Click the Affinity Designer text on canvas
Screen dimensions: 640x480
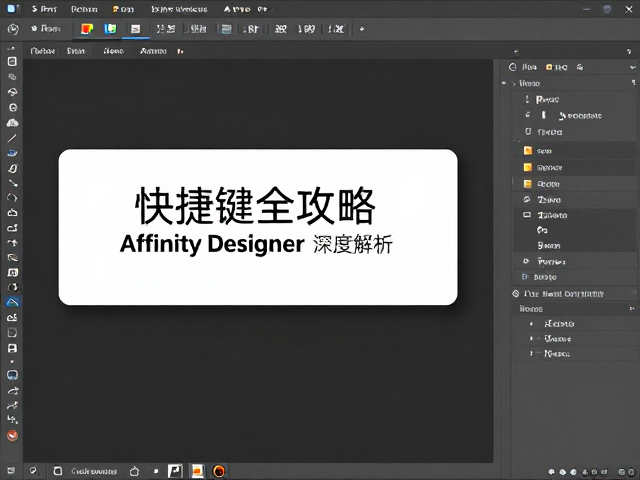point(212,244)
